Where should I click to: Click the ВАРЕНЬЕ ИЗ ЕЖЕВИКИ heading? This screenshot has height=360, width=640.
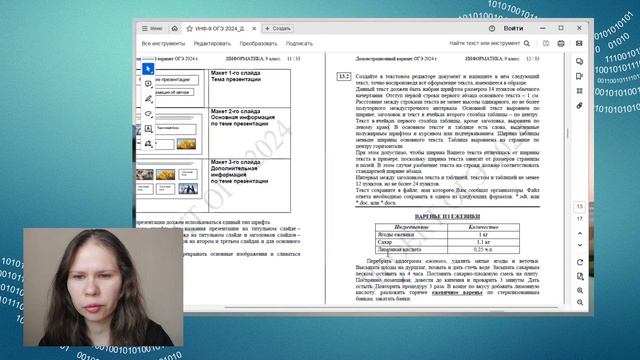447,216
